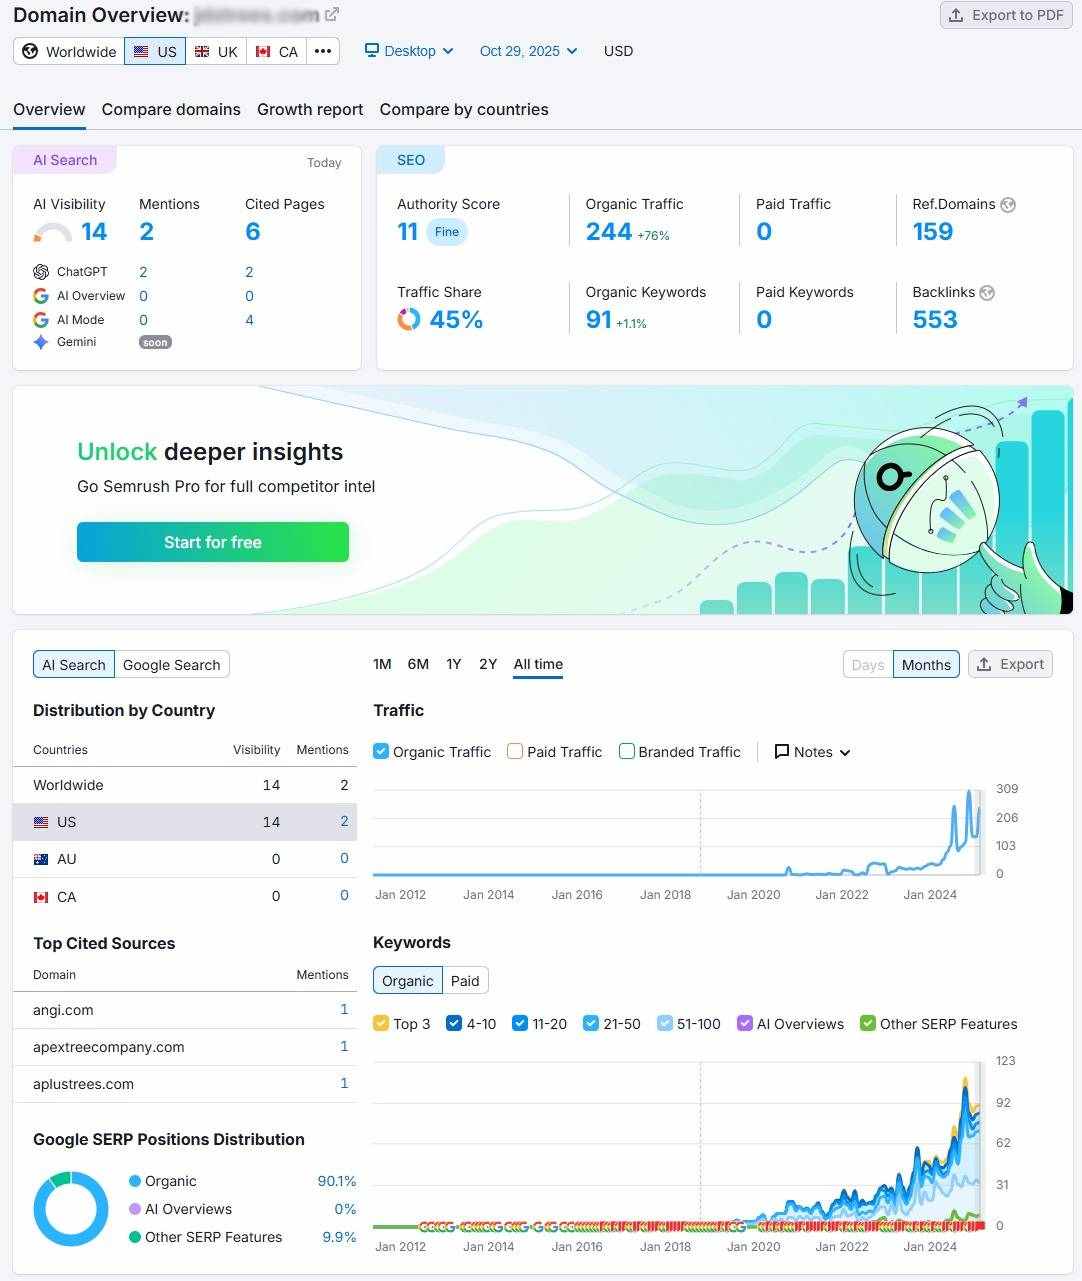
Task: Open the Compare by countries tab
Action: coord(464,109)
